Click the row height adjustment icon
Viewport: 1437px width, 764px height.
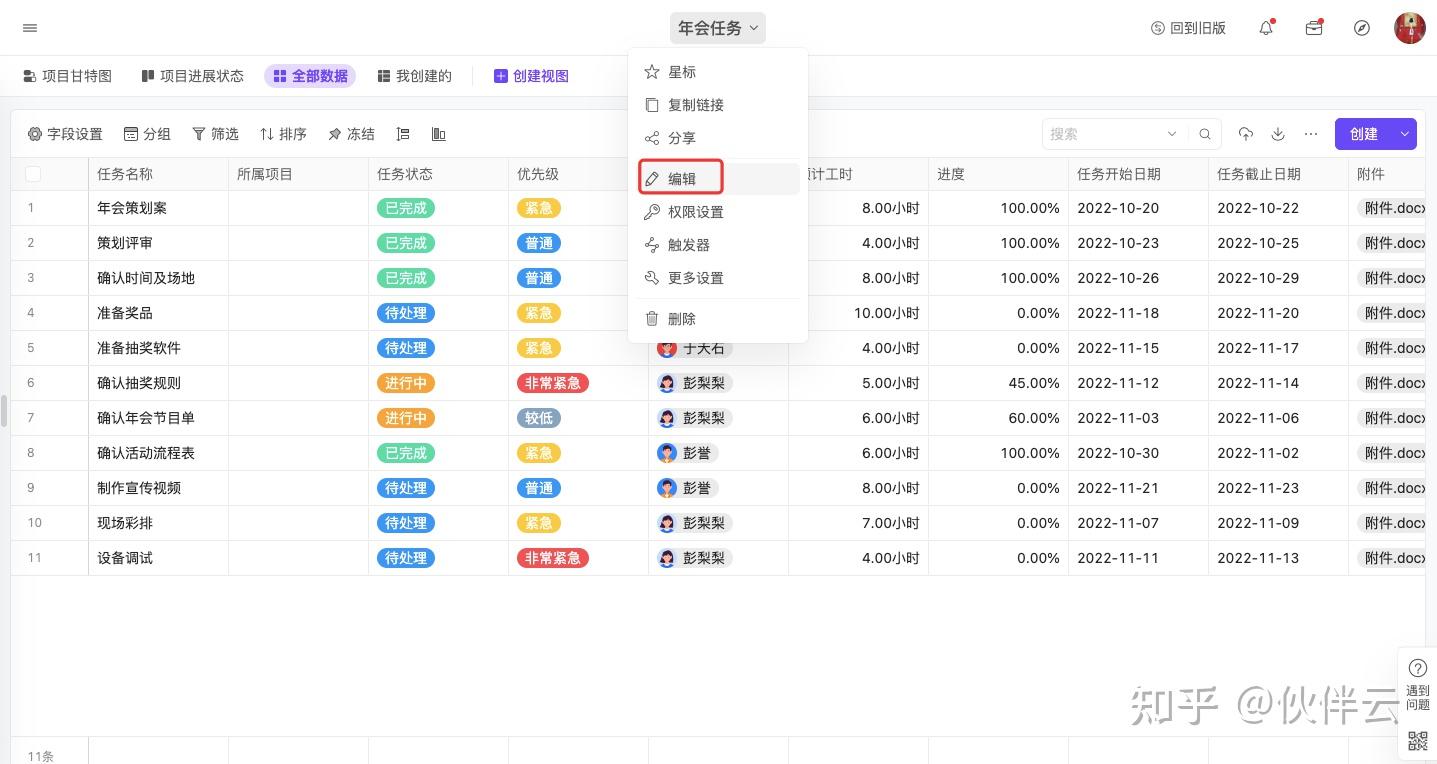pos(403,134)
